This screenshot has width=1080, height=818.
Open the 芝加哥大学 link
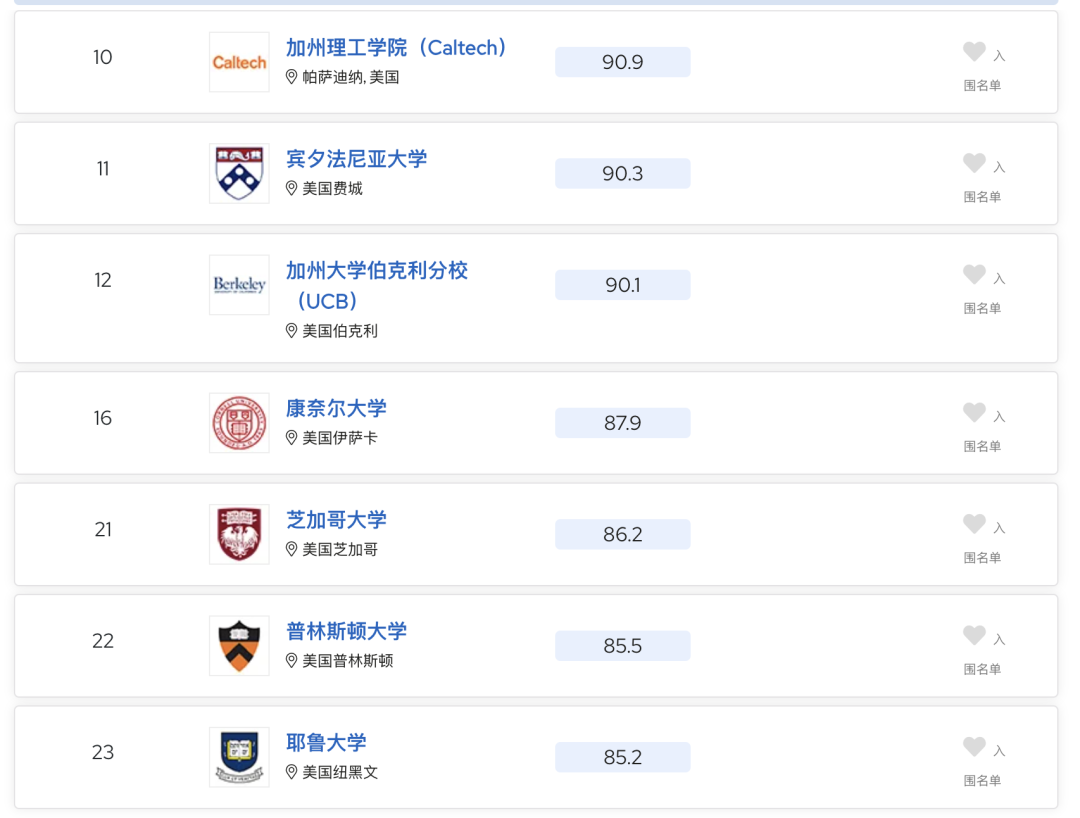click(x=336, y=520)
